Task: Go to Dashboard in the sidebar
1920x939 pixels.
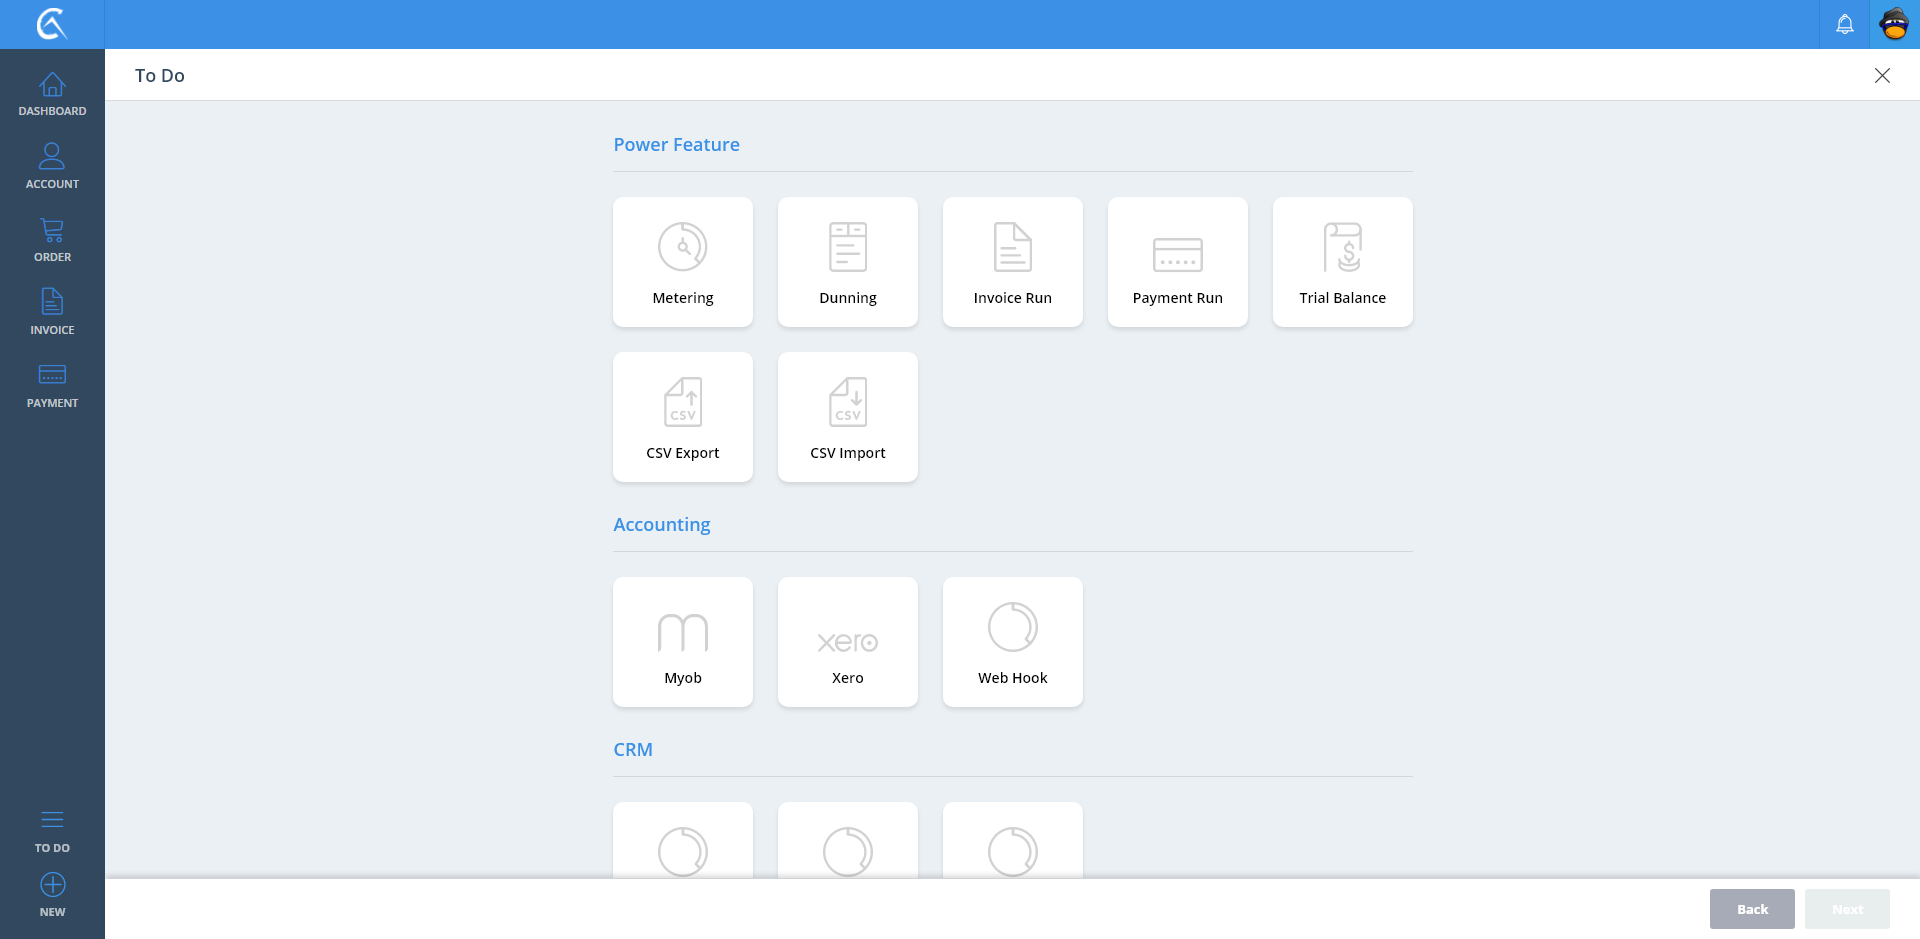Action: (52, 95)
